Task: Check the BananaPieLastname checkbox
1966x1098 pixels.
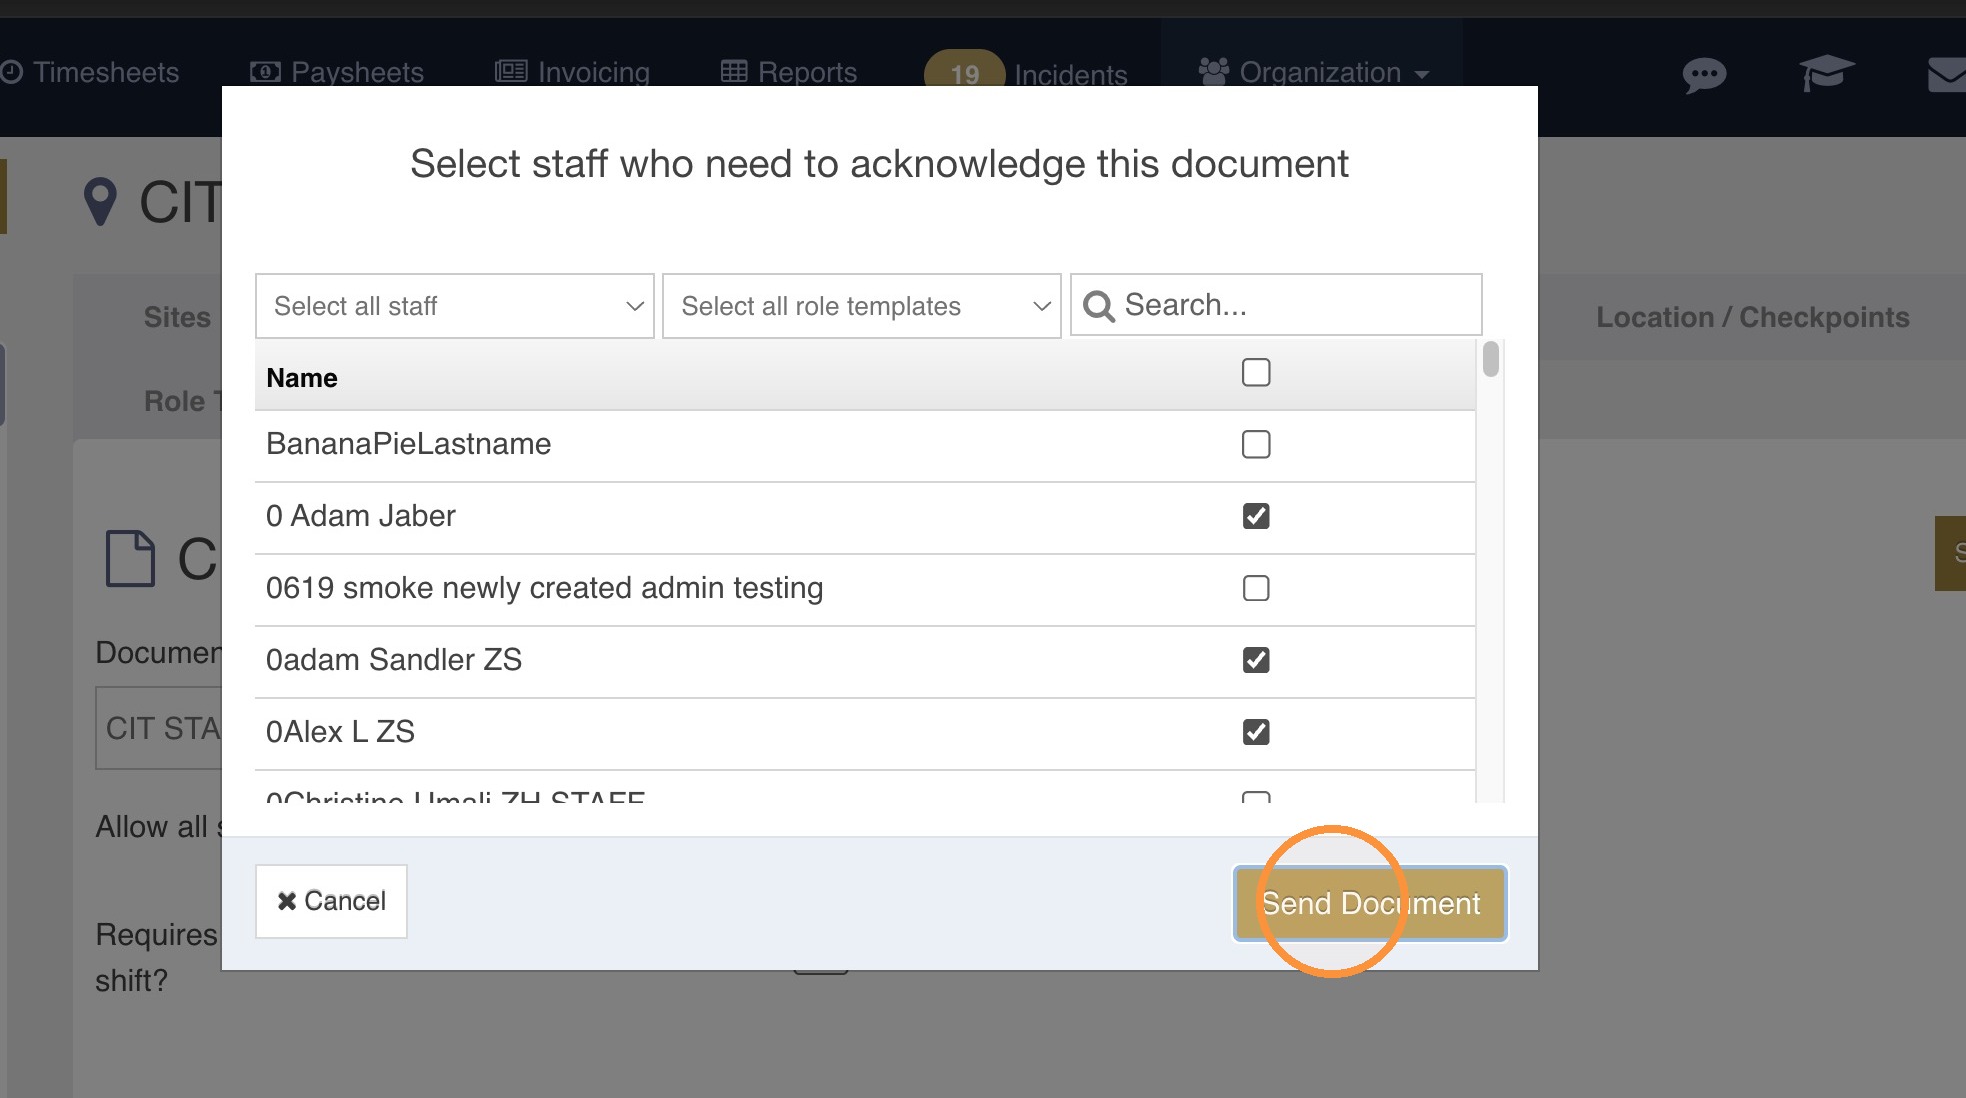Action: [1256, 444]
